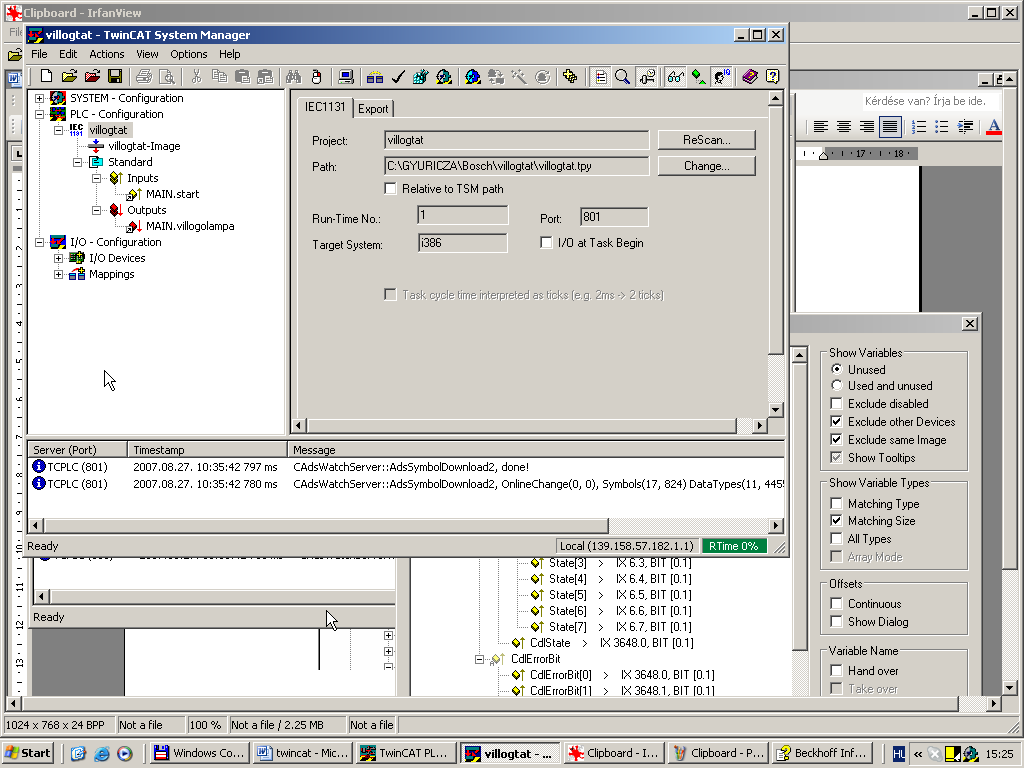Viewport: 1024px width, 768px height.
Task: Enable the I/O at Task Begin checkbox
Action: pyautogui.click(x=546, y=243)
